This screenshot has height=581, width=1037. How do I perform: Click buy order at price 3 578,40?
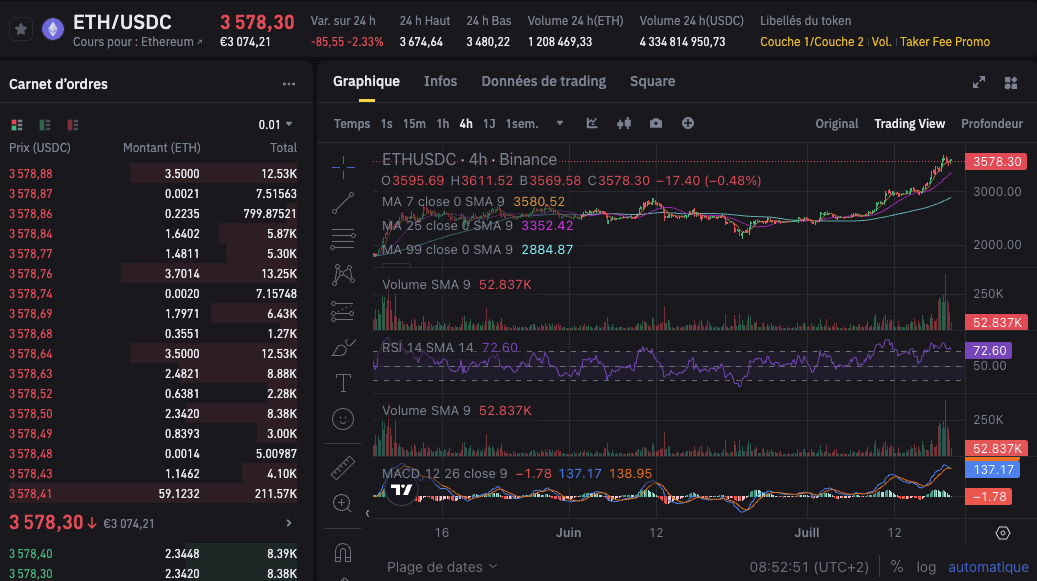(153, 554)
